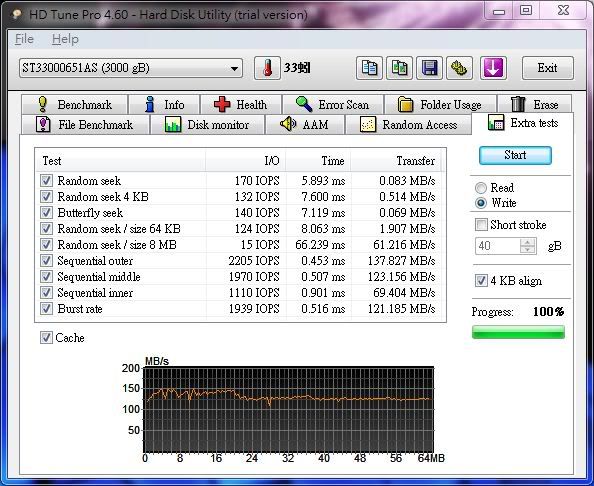Enable the Short stroke checkbox
This screenshot has width=594, height=486.
(481, 225)
